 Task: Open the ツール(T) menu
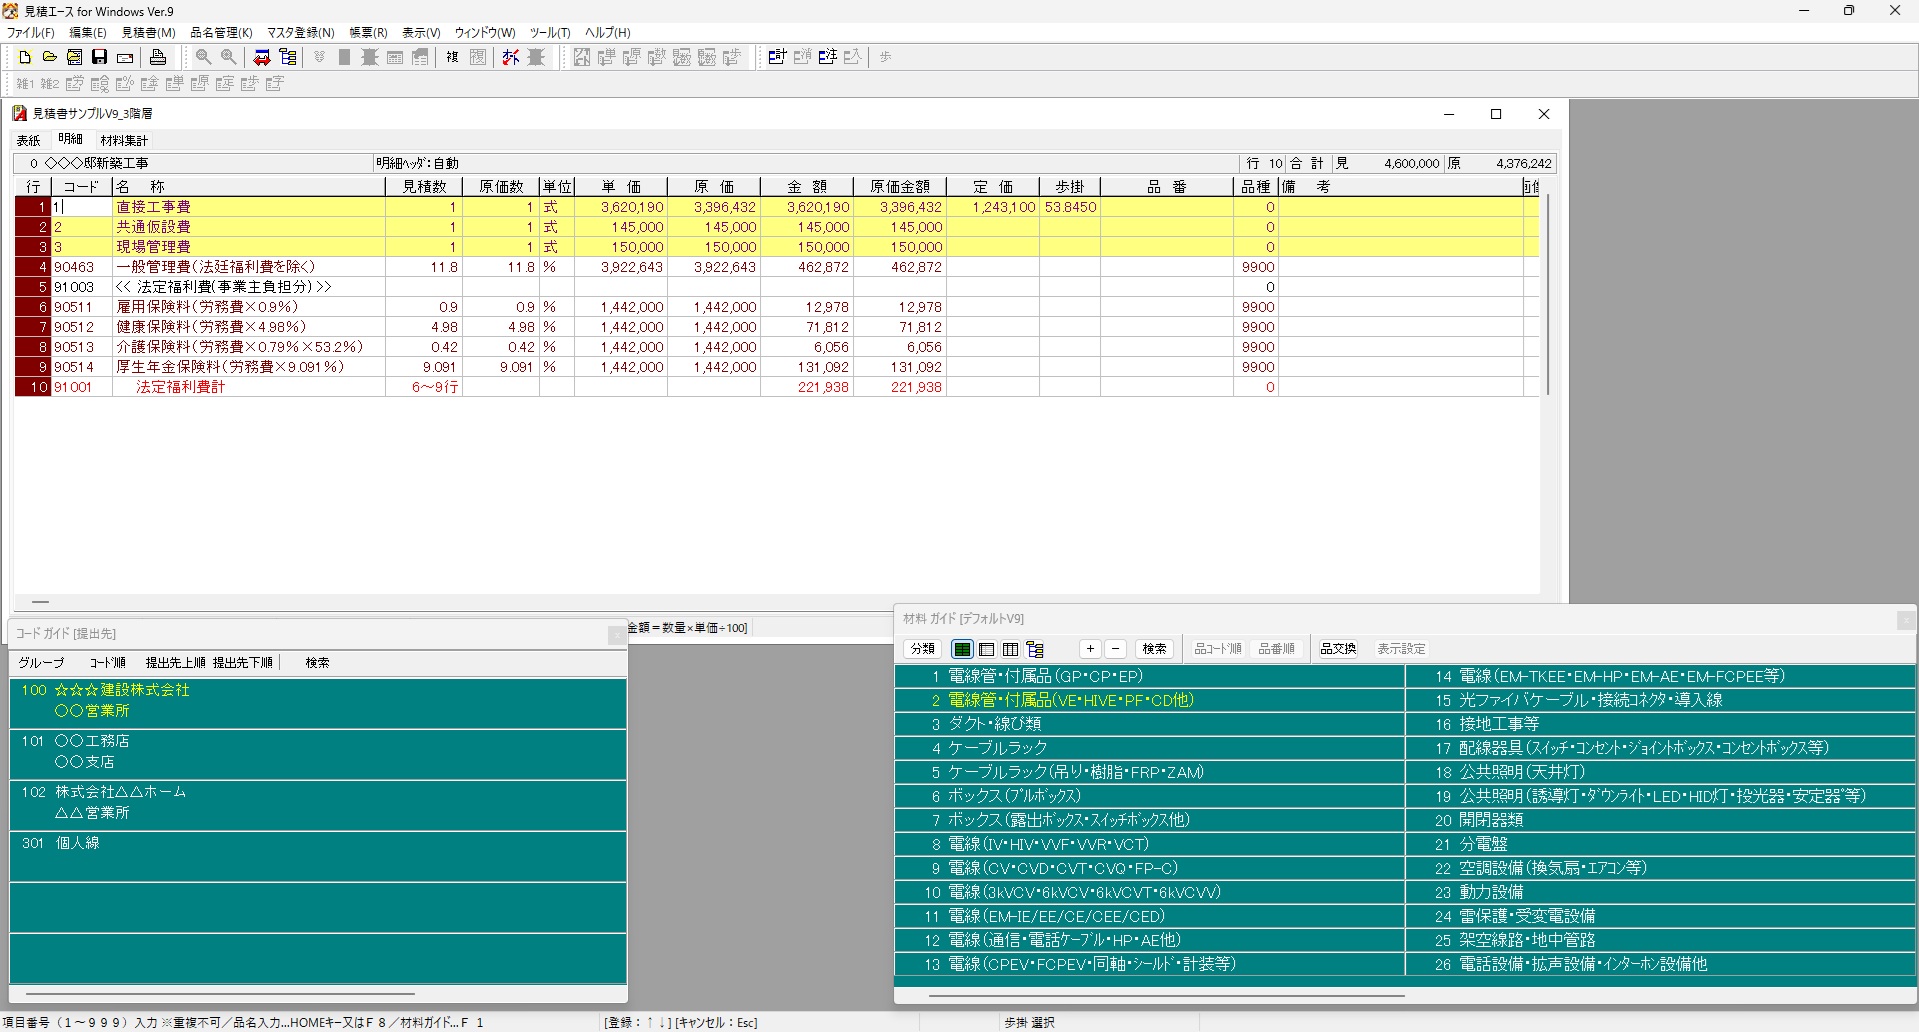[x=550, y=33]
